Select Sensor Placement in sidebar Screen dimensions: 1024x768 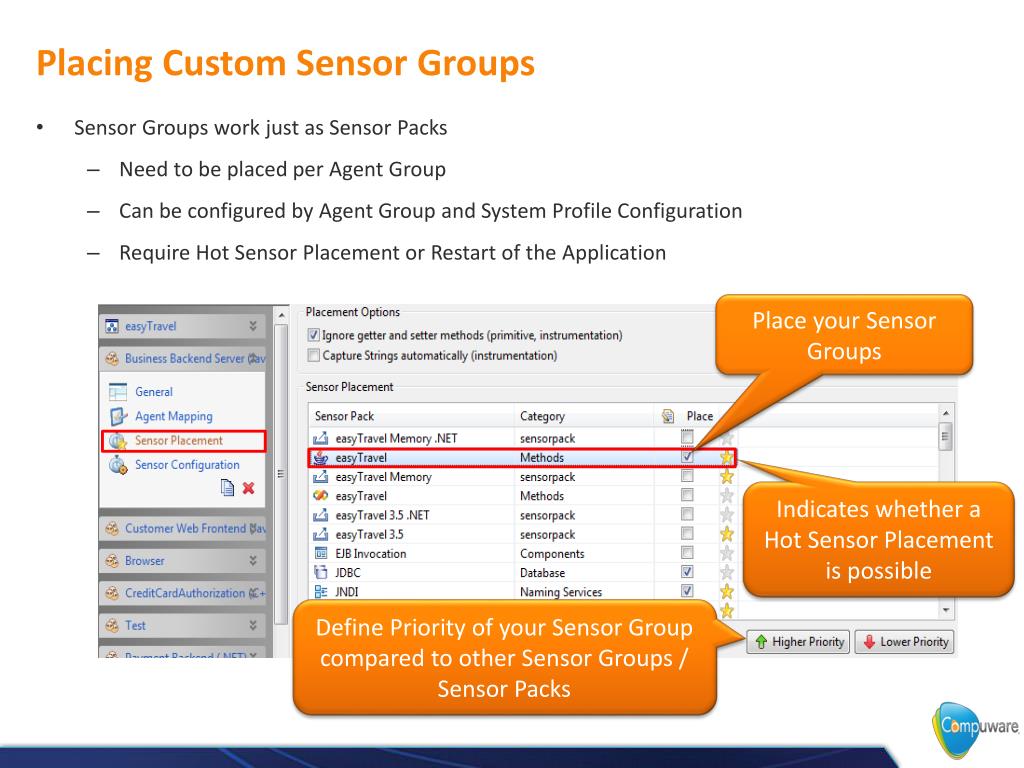[x=179, y=441]
